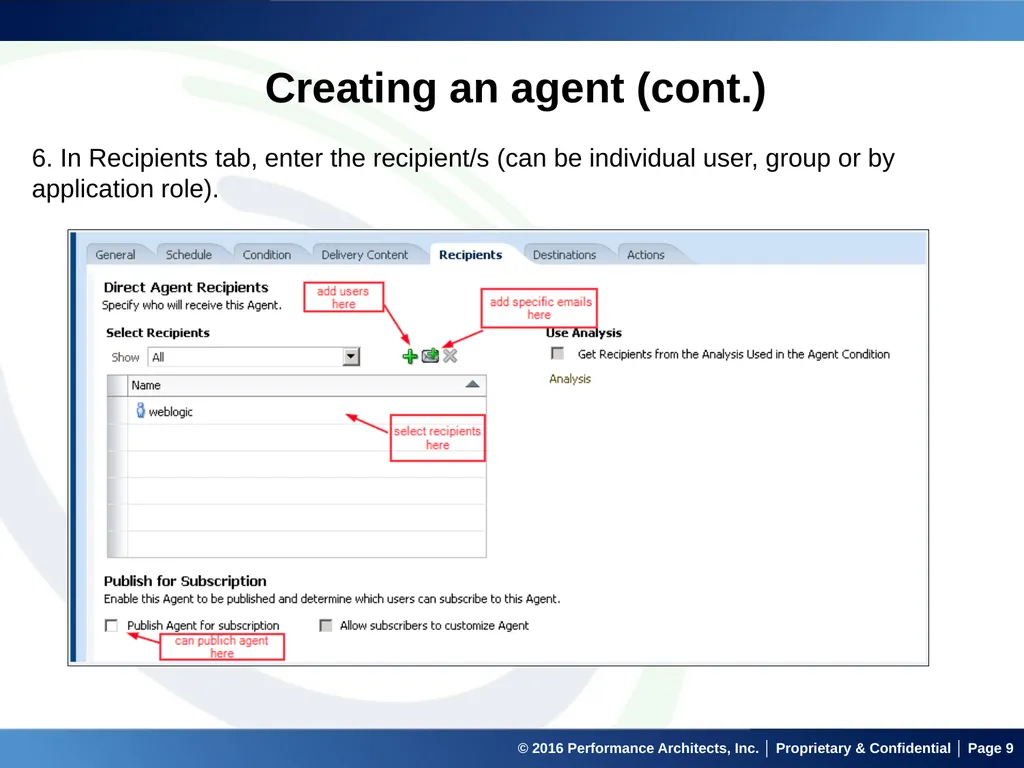Screen dimensions: 1024x768
Task: Go to the Condition tab
Action: pyautogui.click(x=266, y=255)
